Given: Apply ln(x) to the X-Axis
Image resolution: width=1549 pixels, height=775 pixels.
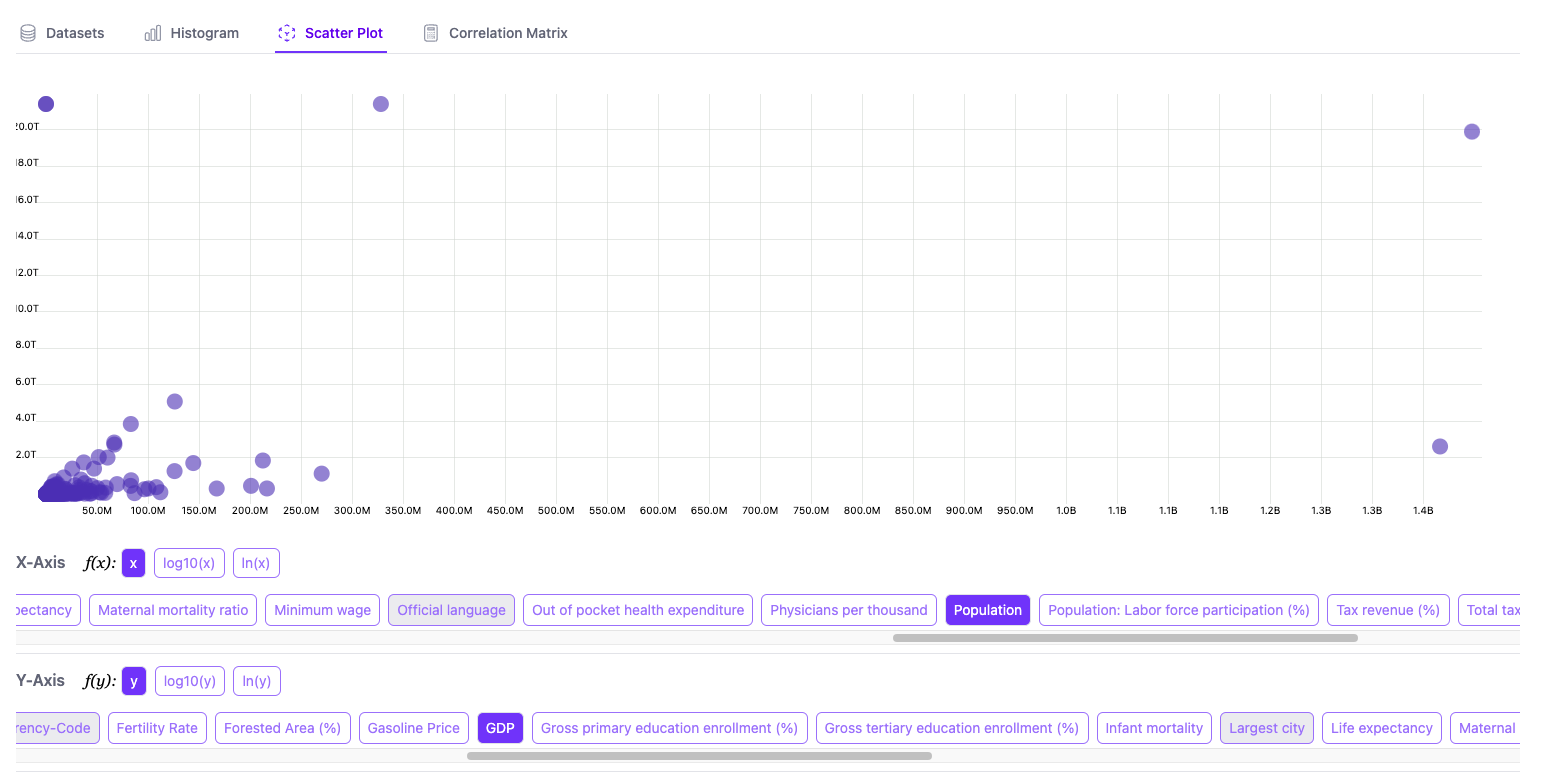Looking at the screenshot, I should (x=256, y=563).
